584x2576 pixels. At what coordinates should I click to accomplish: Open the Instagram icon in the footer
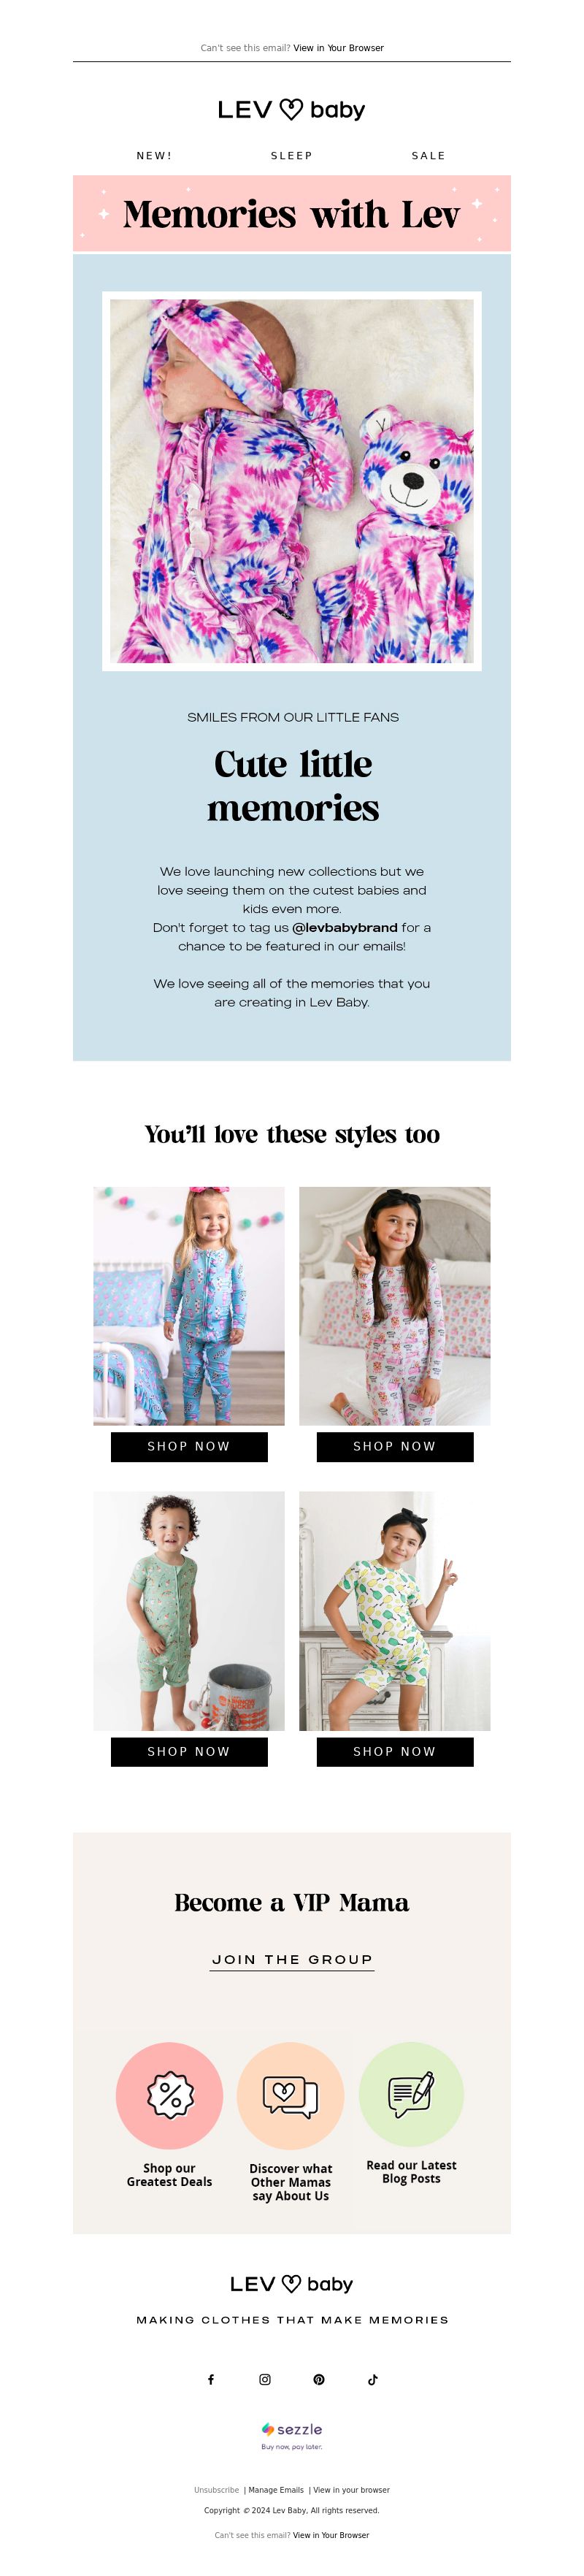coord(265,2379)
